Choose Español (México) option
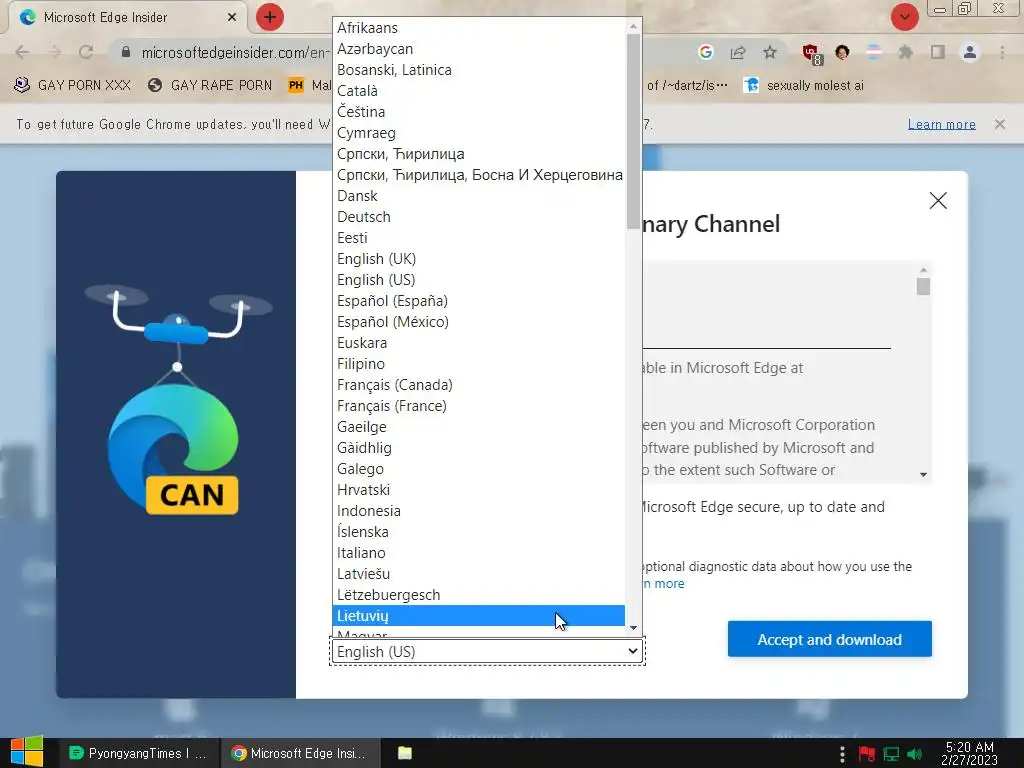Viewport: 1024px width, 768px height. (x=479, y=322)
